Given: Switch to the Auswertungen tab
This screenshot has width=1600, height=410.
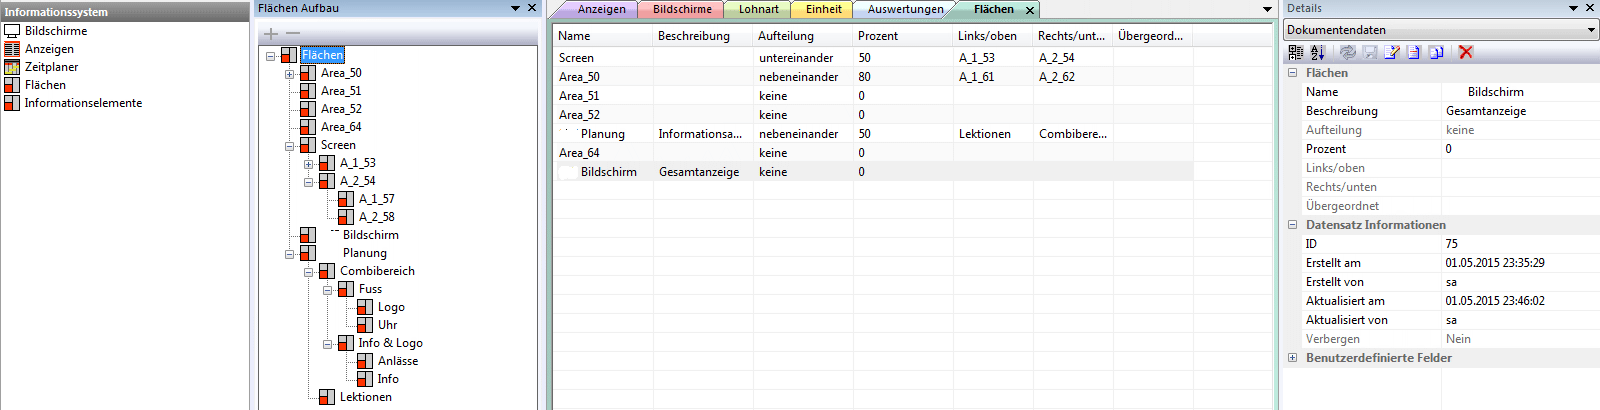Looking at the screenshot, I should (905, 9).
